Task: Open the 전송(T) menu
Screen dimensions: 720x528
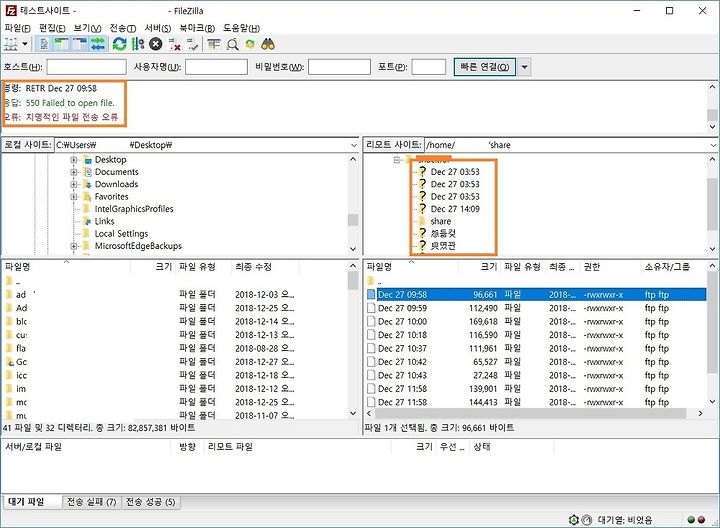Action: [x=123, y=28]
